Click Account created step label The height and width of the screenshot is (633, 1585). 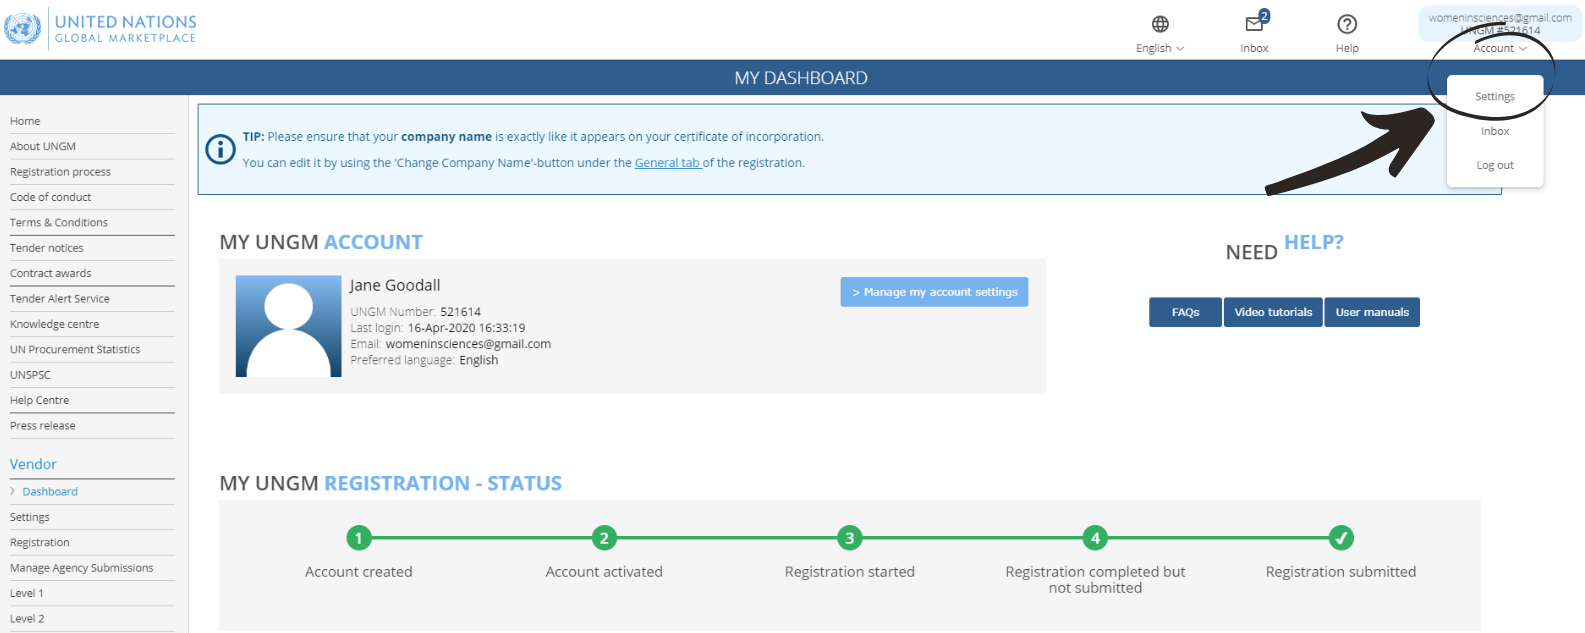click(x=359, y=572)
